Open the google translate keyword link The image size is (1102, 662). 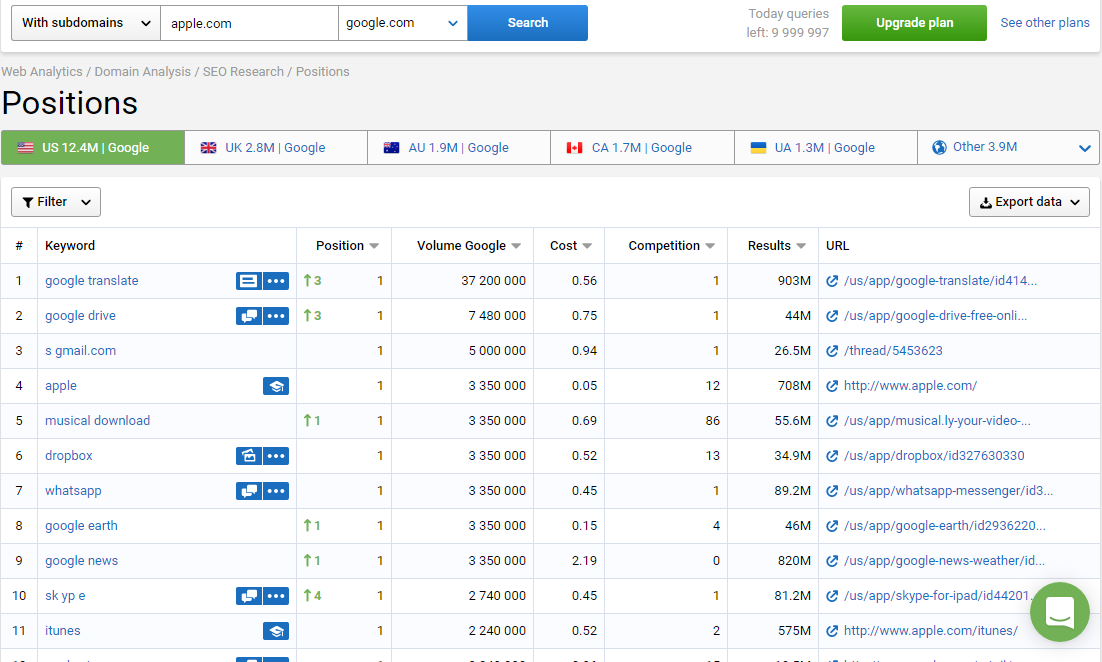91,281
